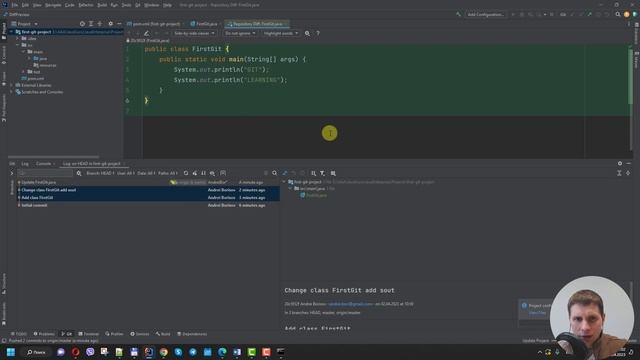
Task: Open the Git menu in menu bar
Action: pos(138,5)
